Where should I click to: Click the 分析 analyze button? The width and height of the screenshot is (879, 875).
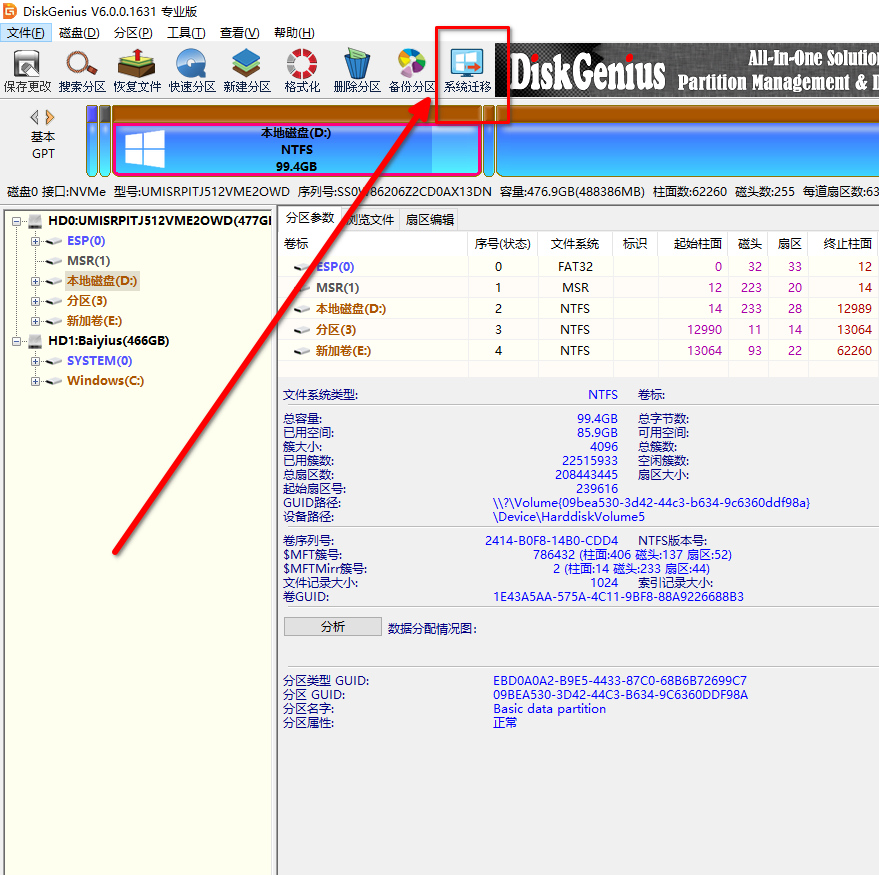tap(332, 627)
